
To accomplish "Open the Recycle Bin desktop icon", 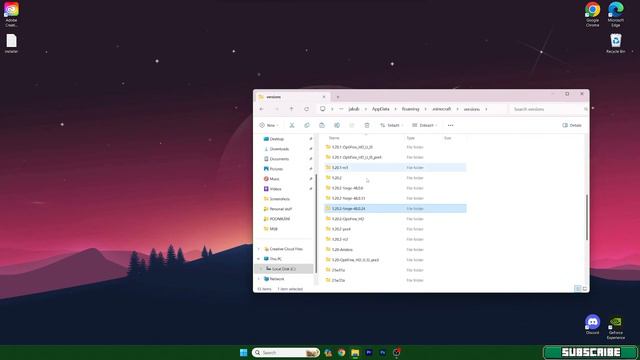I will (616, 43).
